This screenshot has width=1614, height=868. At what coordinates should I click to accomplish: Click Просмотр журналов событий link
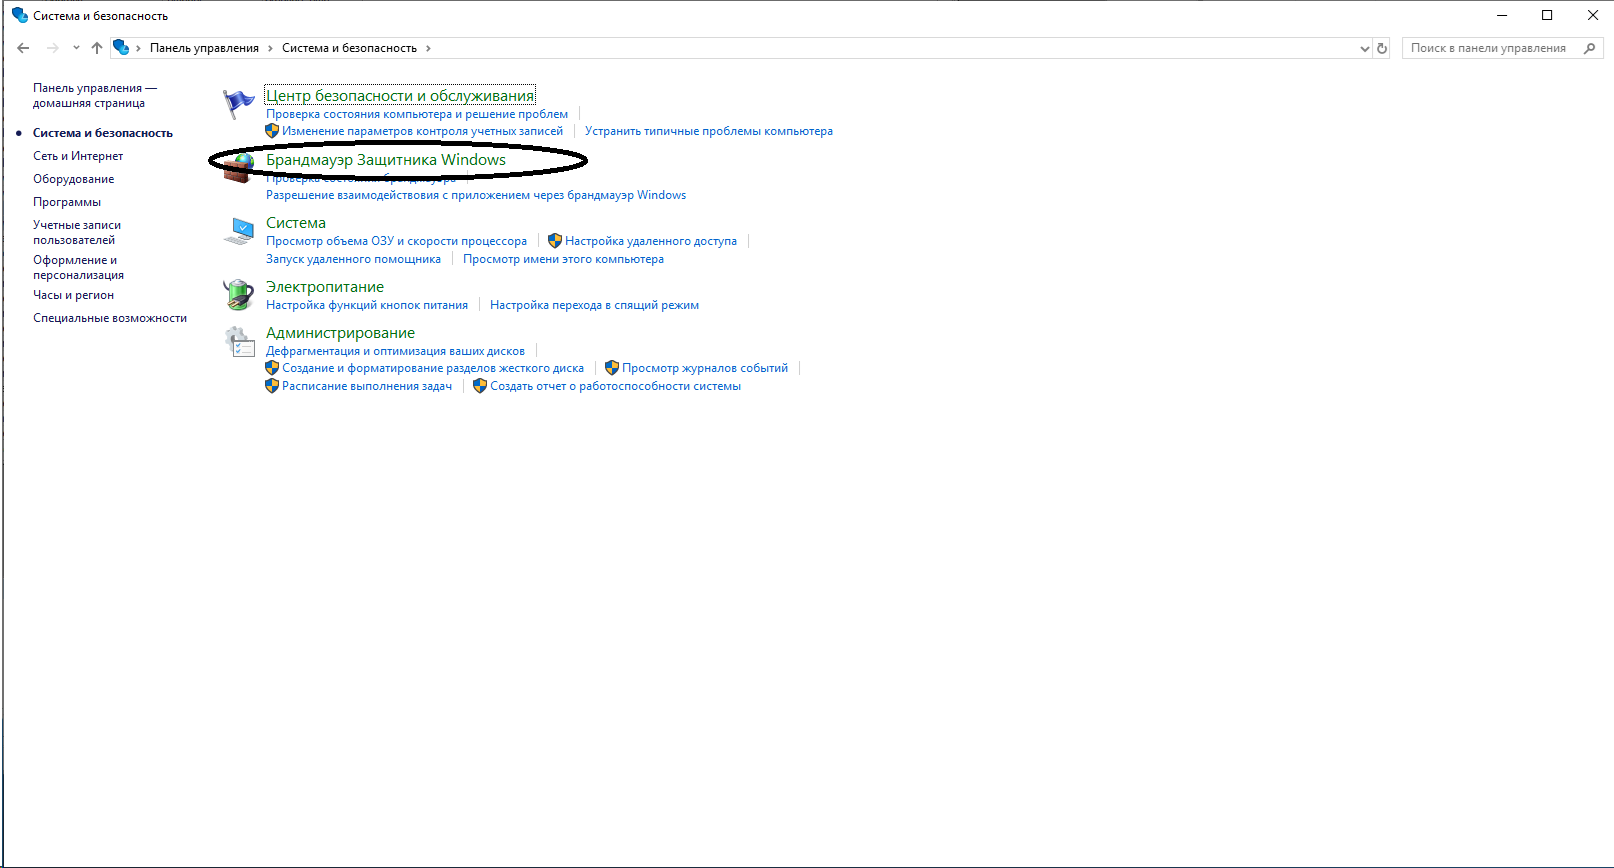[x=704, y=368]
